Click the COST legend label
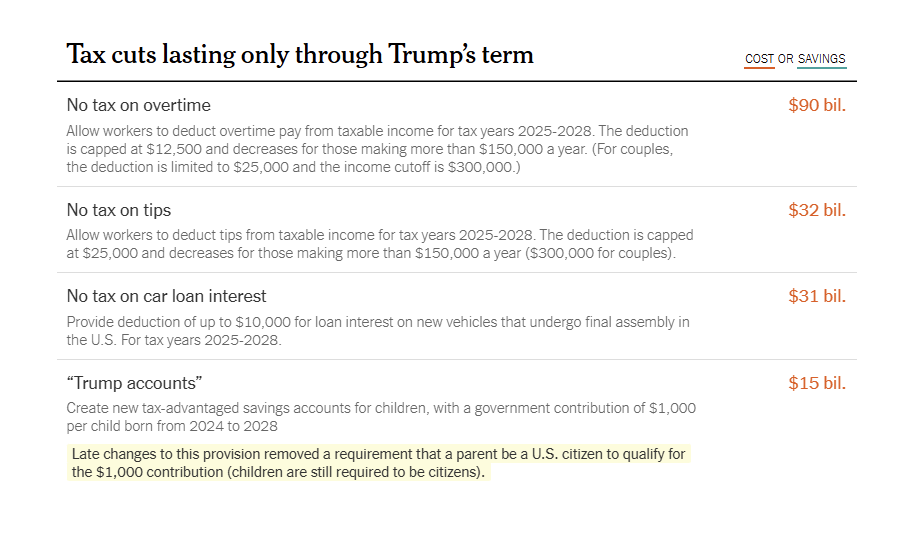 [759, 59]
